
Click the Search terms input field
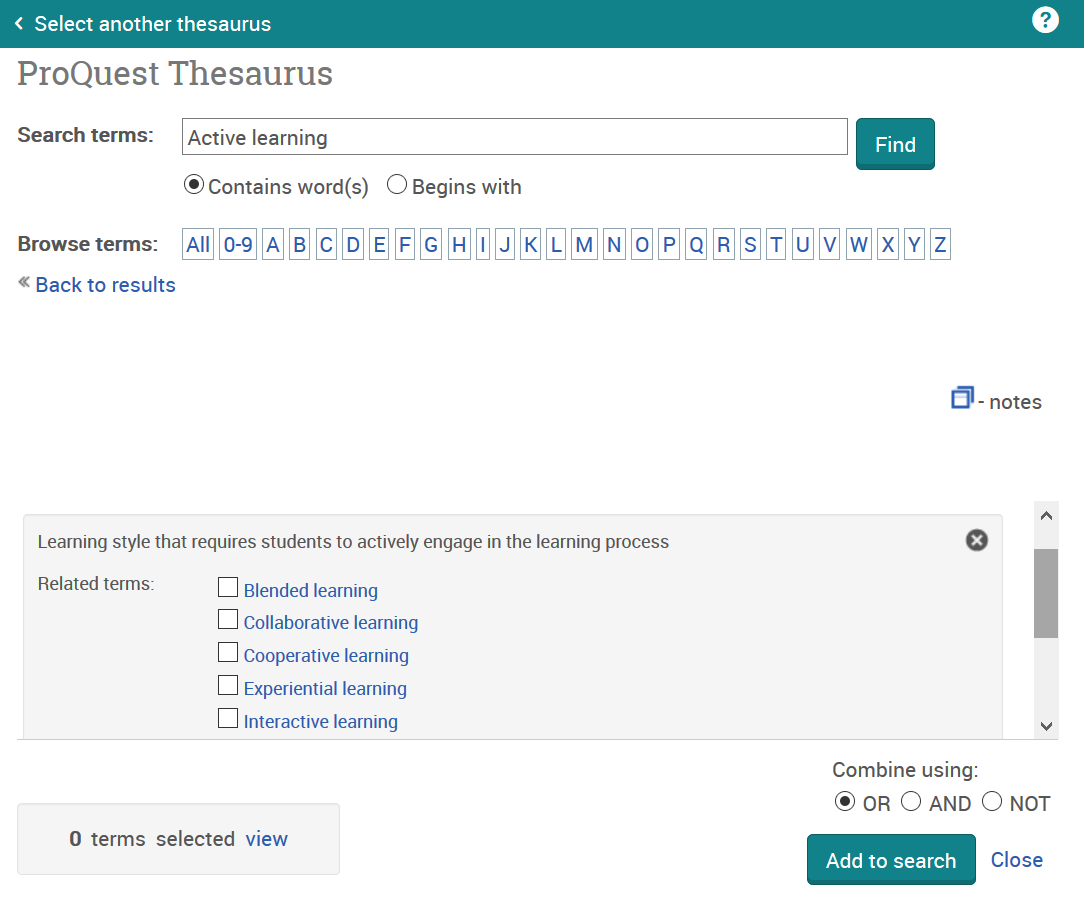coord(514,137)
